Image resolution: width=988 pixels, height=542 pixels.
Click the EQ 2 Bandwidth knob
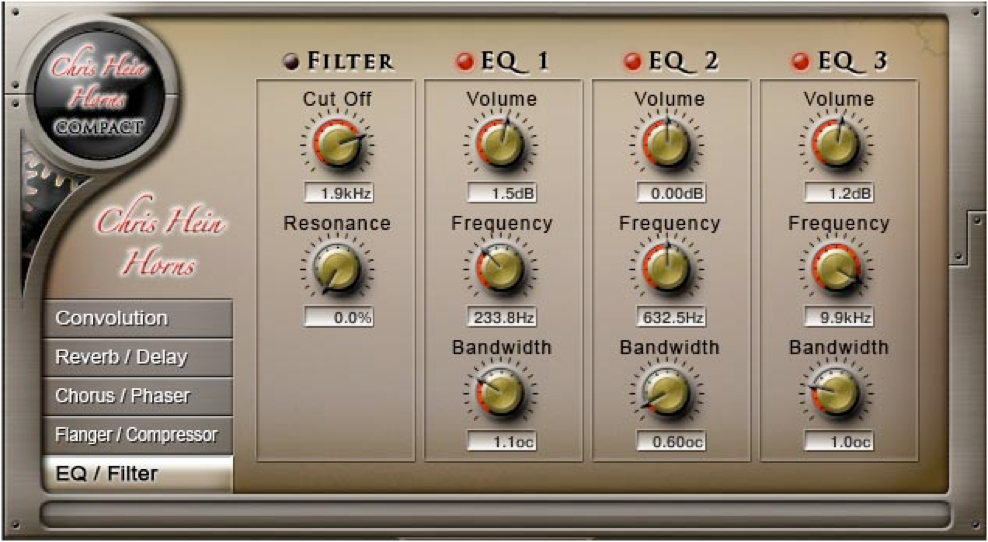(x=669, y=392)
